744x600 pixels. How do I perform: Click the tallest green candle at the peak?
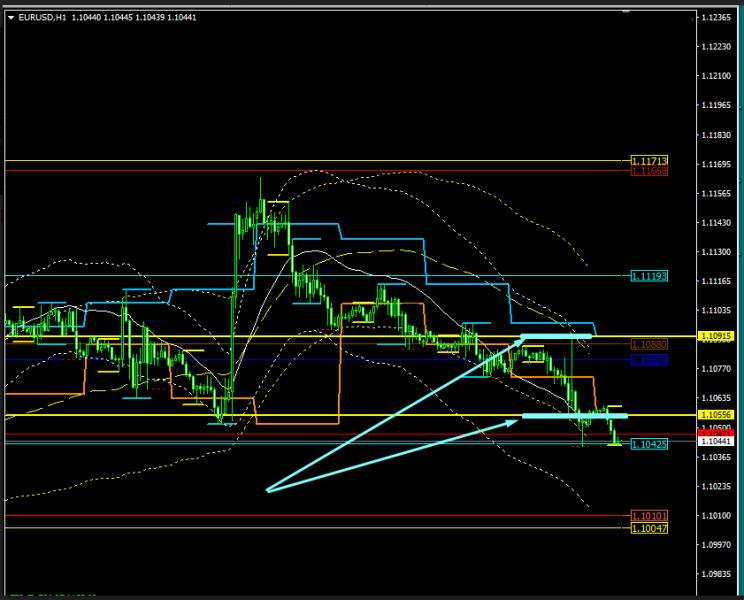point(261,200)
